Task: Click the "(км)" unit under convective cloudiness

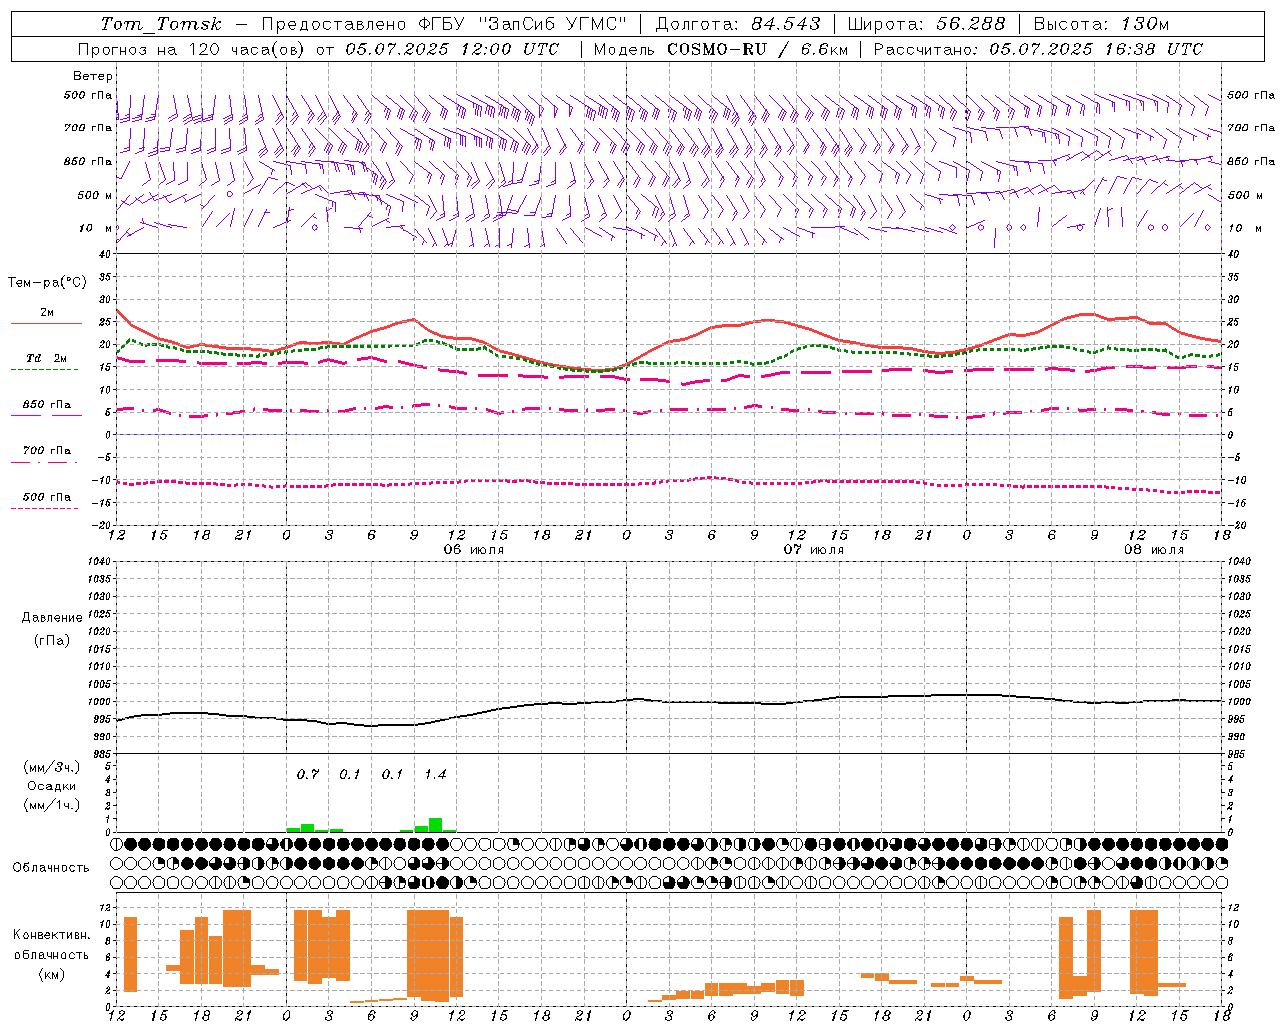Action: (52, 975)
